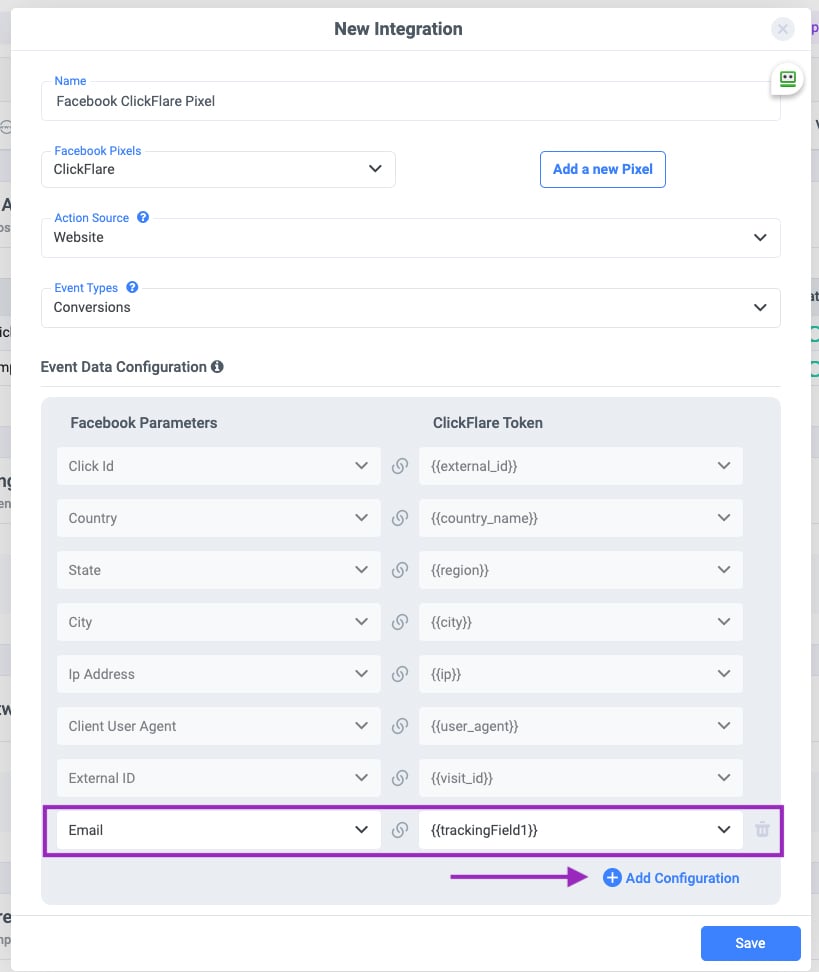819x972 pixels.
Task: Open the {{city}} token dropdown
Action: (x=581, y=622)
